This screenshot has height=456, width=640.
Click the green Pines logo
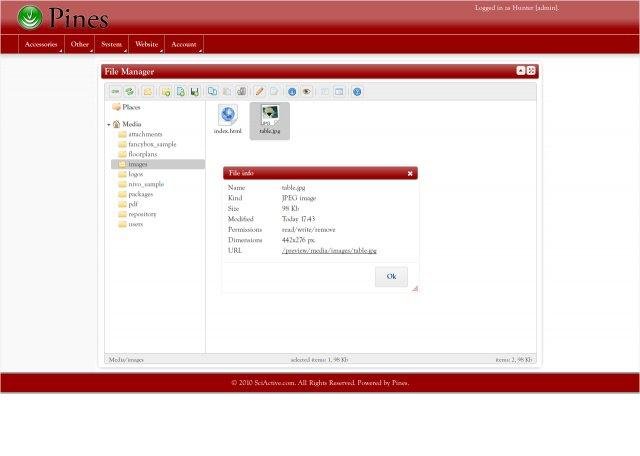(x=30, y=18)
